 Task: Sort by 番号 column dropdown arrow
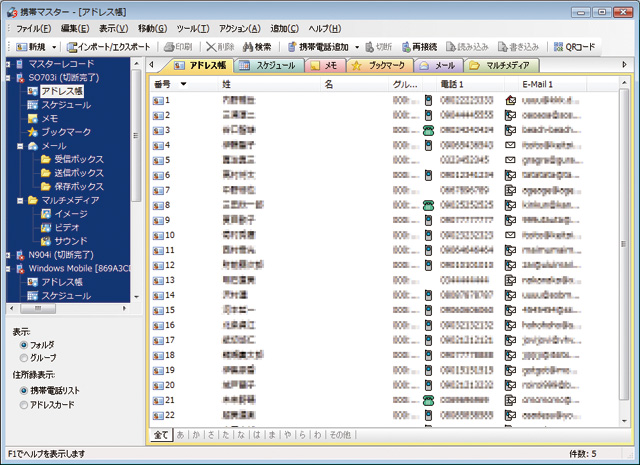pyautogui.click(x=184, y=84)
